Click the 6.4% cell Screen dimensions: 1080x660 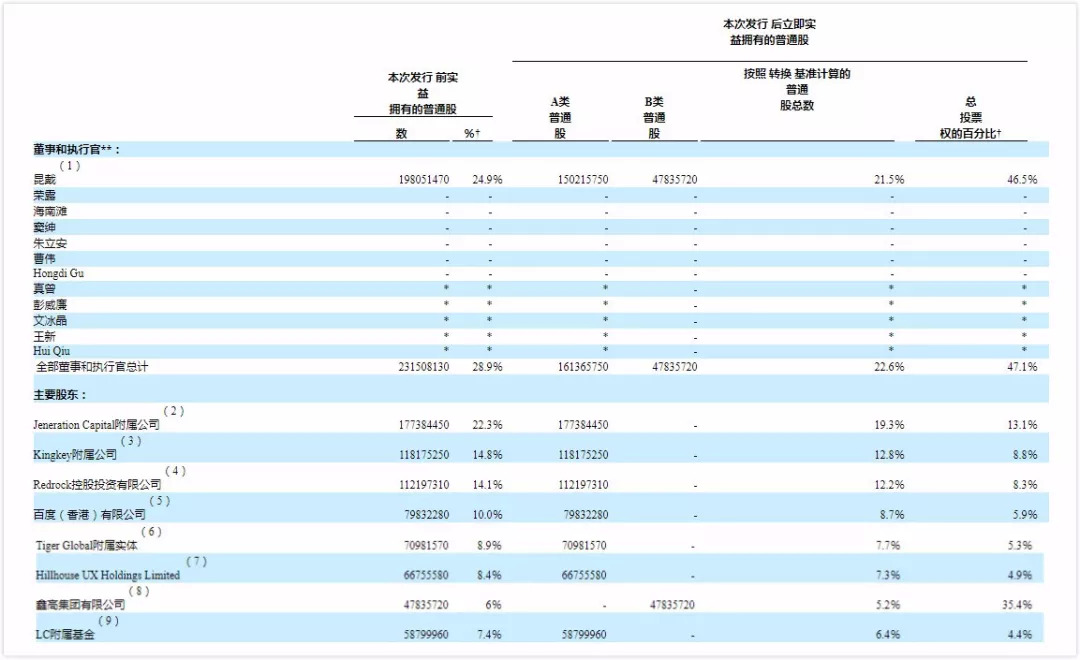(887, 635)
